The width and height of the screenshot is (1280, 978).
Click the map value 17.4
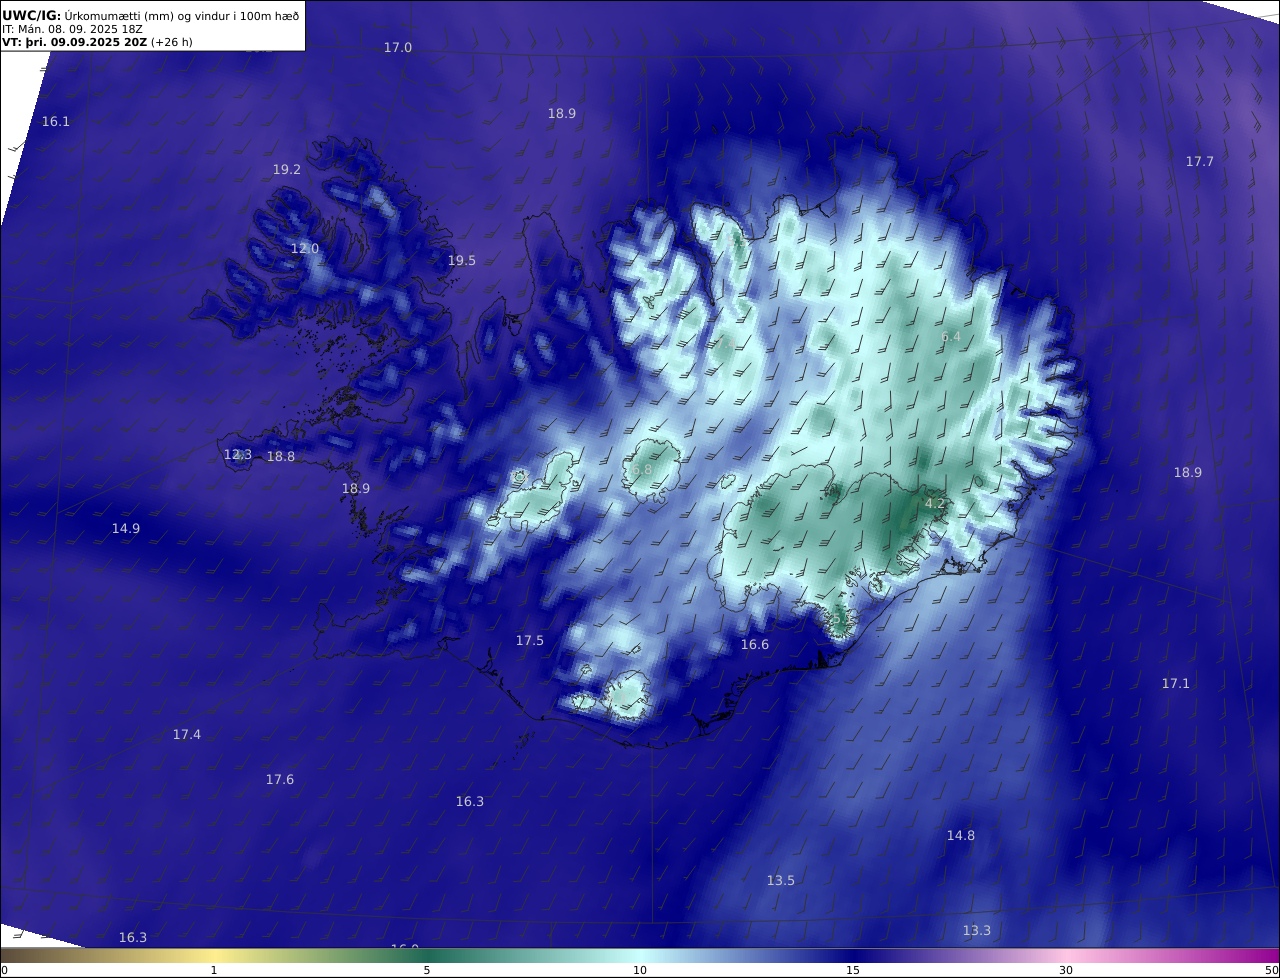pyautogui.click(x=187, y=735)
